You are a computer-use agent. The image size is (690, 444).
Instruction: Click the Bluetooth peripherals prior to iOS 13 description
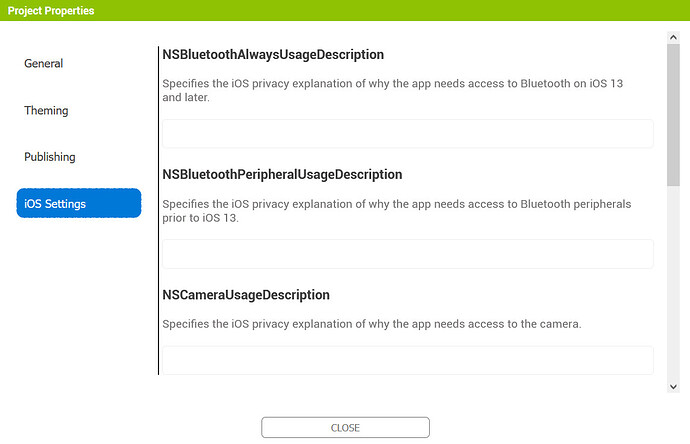396,210
